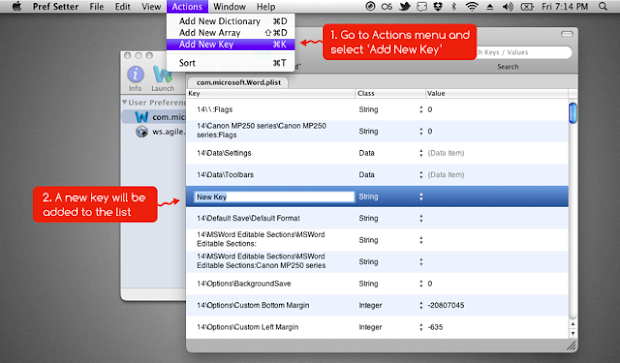
Task: Click the -635 value cell
Action: click(435, 327)
